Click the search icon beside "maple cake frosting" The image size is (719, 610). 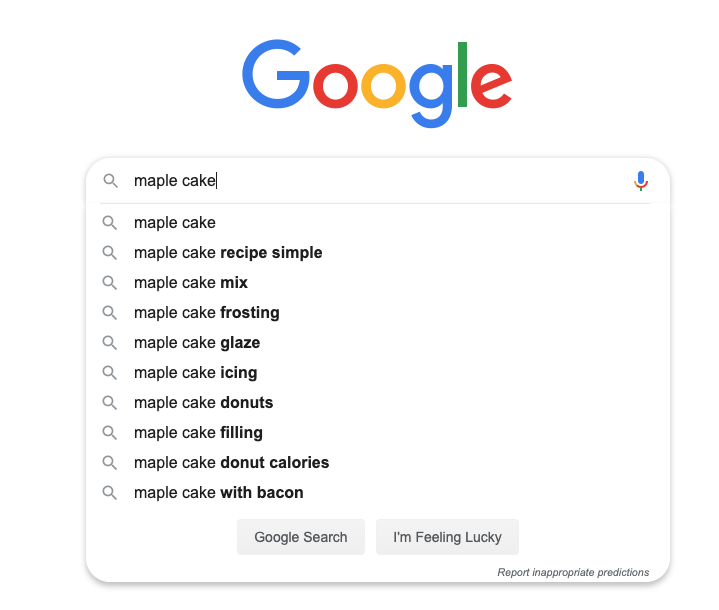coord(110,313)
